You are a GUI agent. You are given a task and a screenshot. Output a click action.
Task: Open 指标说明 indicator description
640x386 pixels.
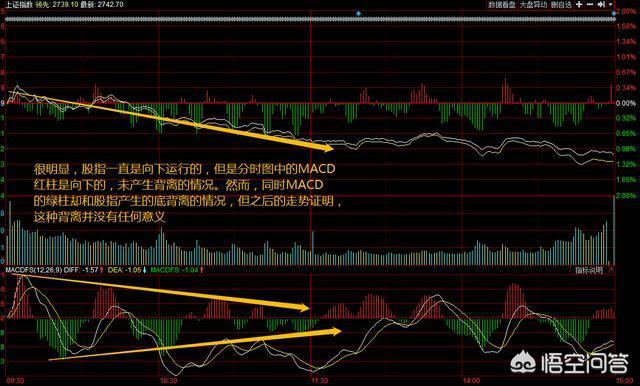pos(589,270)
